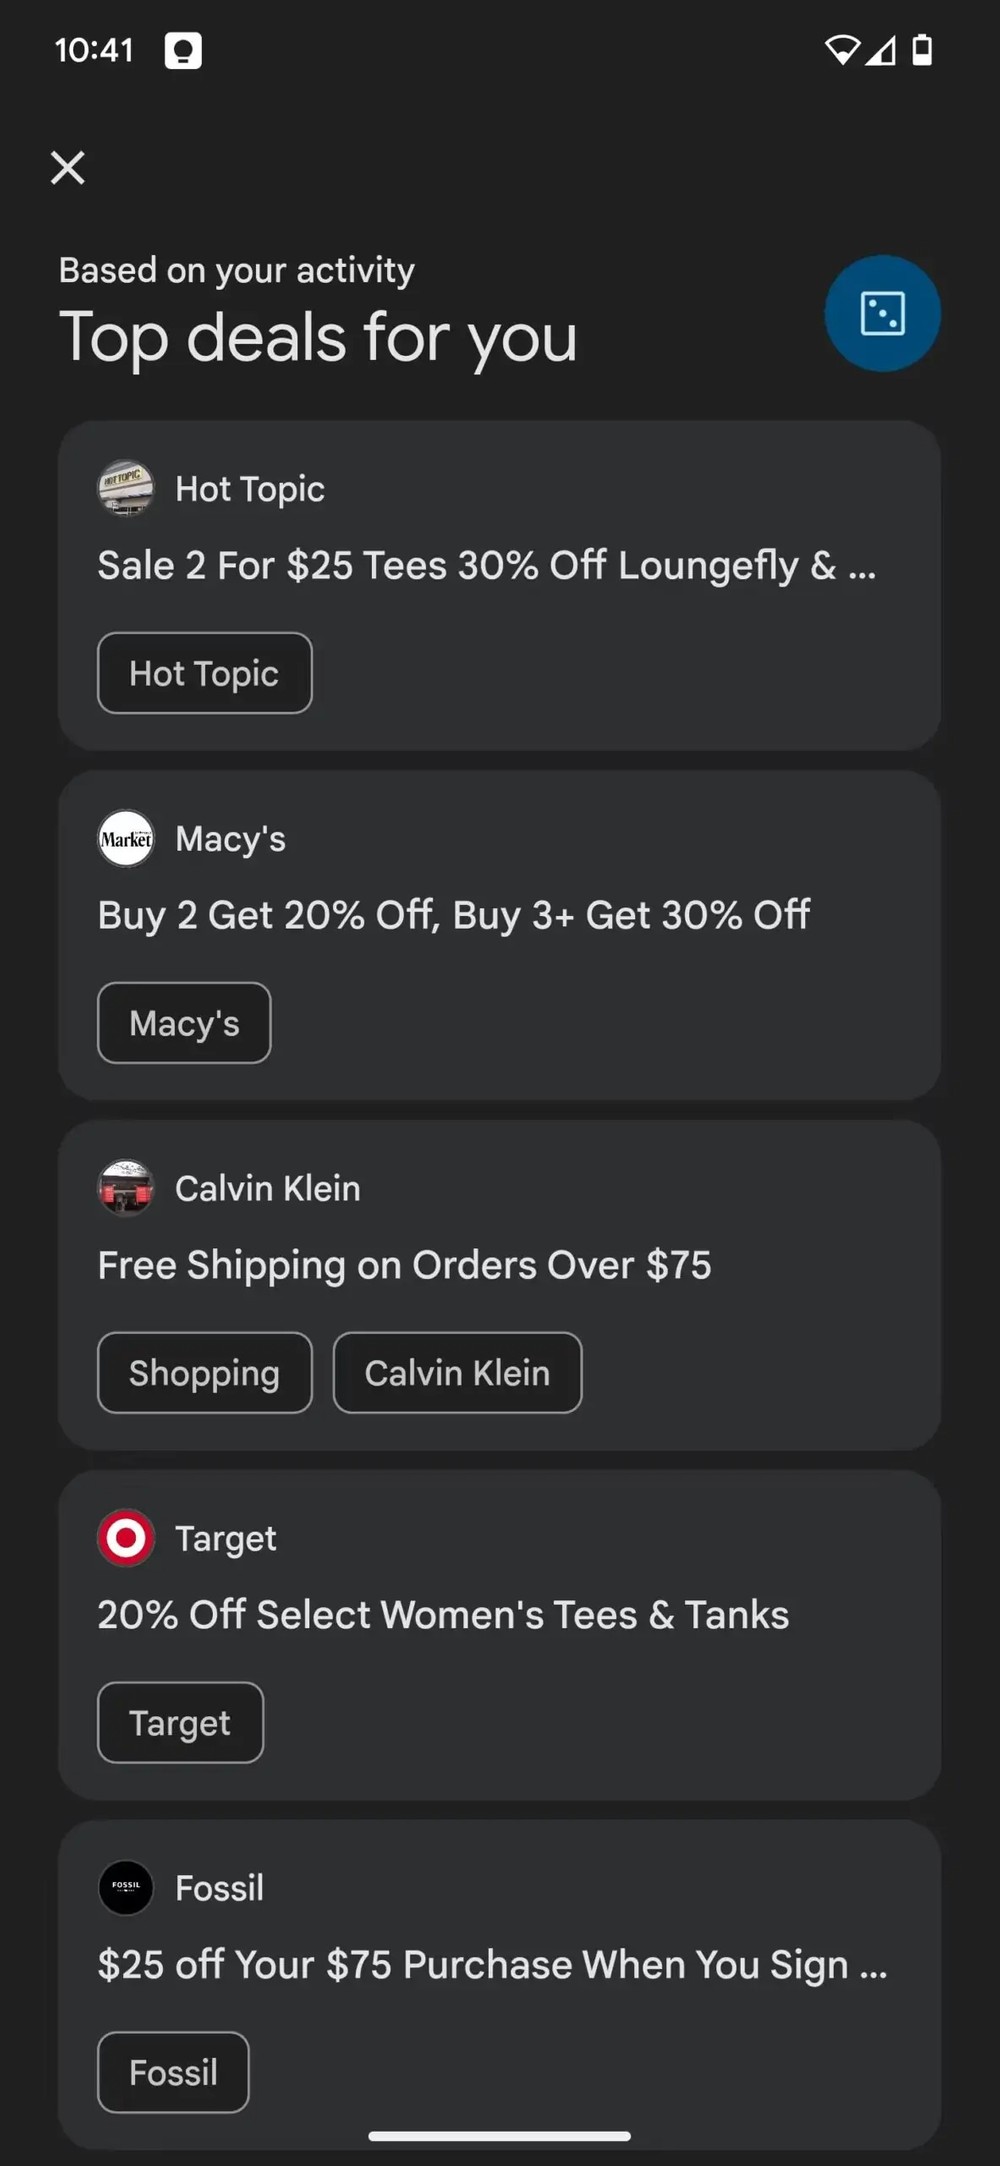Open Buy 2 Get 20% Off deal
This screenshot has width=1000, height=2166.
coord(453,916)
